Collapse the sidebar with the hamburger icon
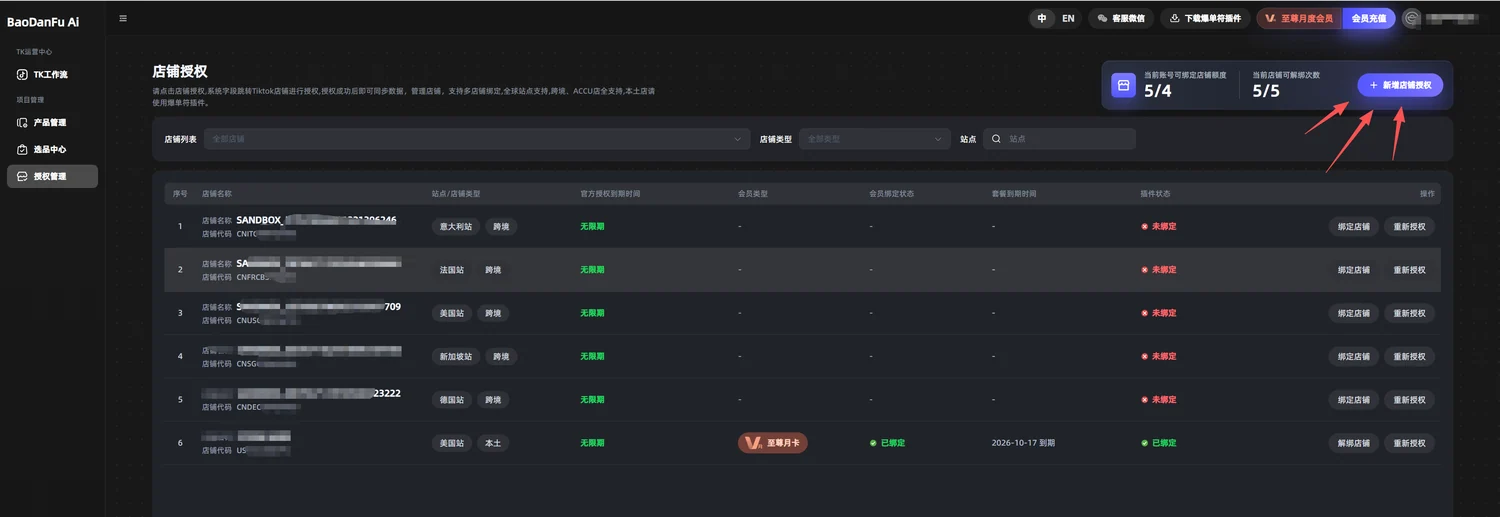Viewport: 1500px width, 517px height. (123, 18)
